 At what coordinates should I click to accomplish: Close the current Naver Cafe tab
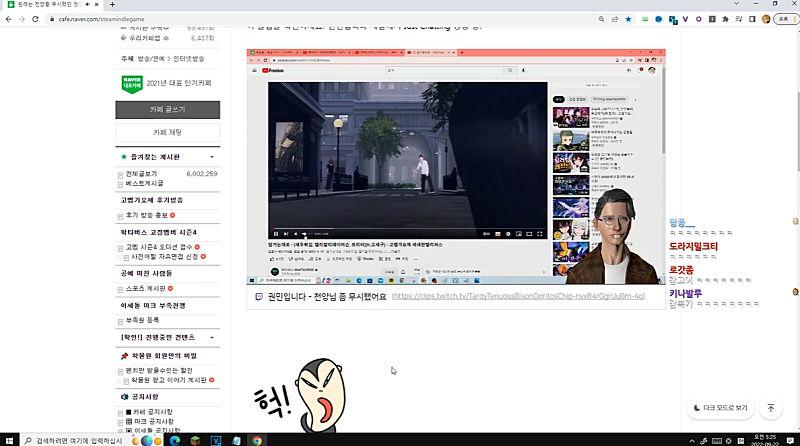pos(96,4)
